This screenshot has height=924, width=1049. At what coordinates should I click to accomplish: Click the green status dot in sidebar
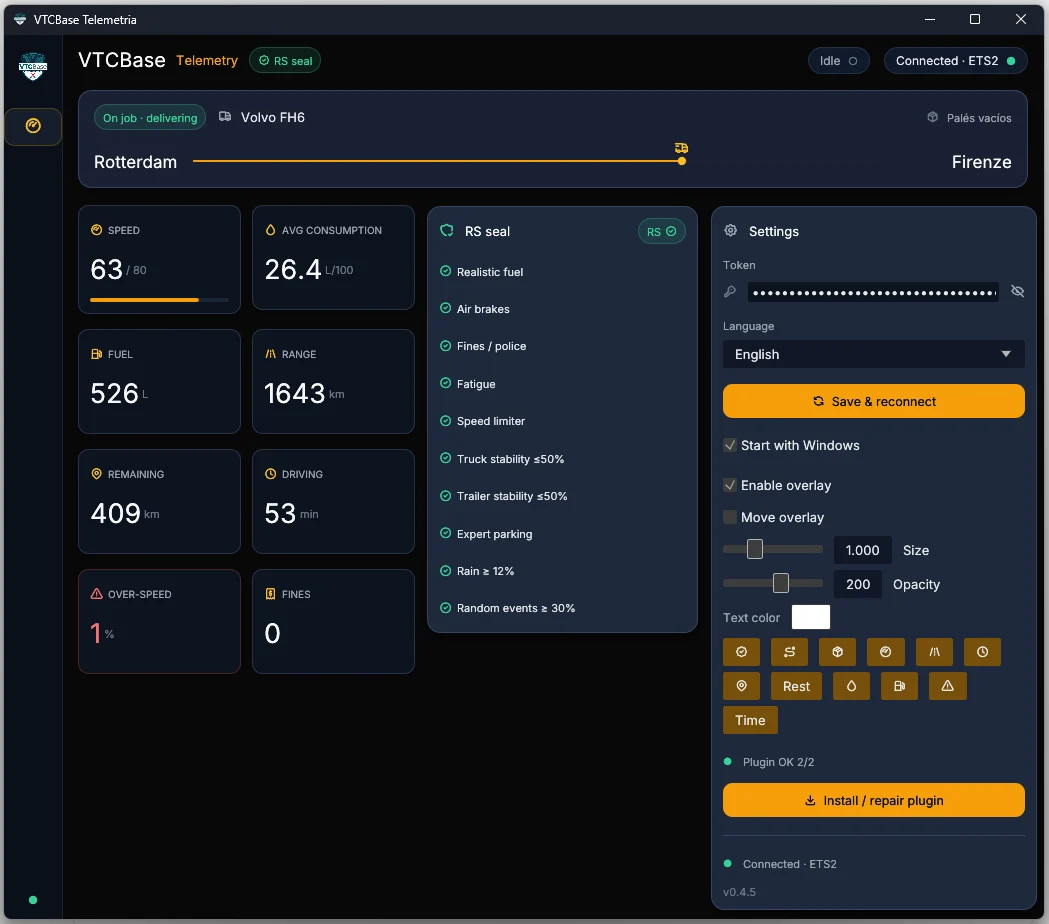(x=33, y=900)
